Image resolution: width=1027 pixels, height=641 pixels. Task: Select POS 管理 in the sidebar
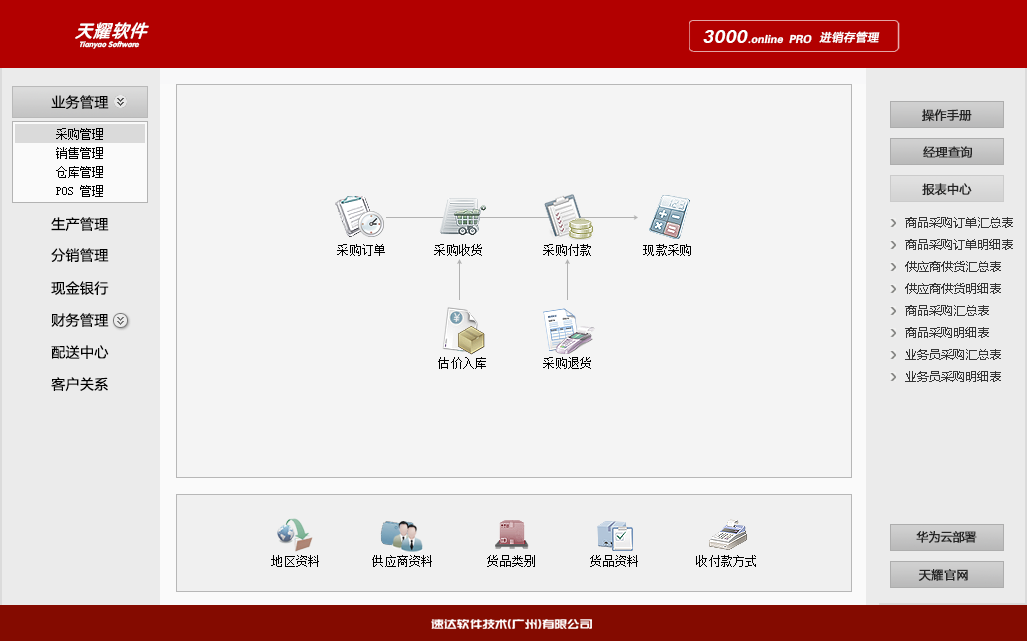80,191
